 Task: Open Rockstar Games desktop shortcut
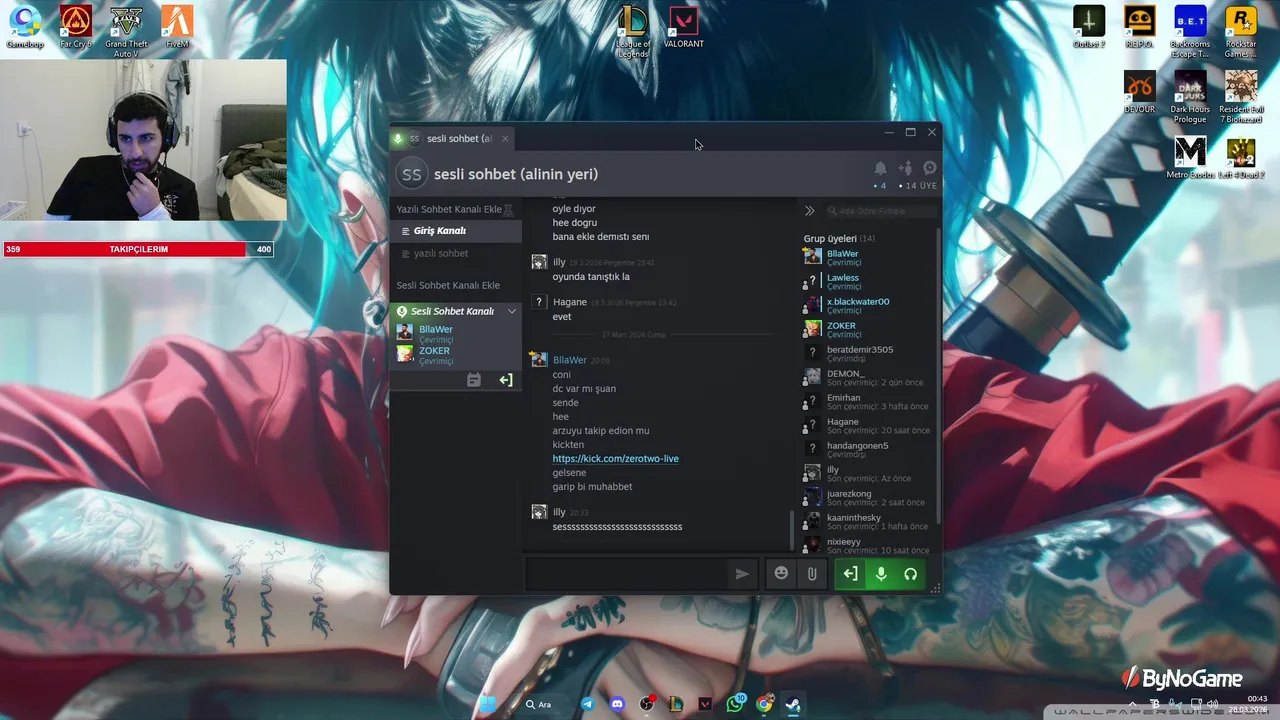(1241, 31)
